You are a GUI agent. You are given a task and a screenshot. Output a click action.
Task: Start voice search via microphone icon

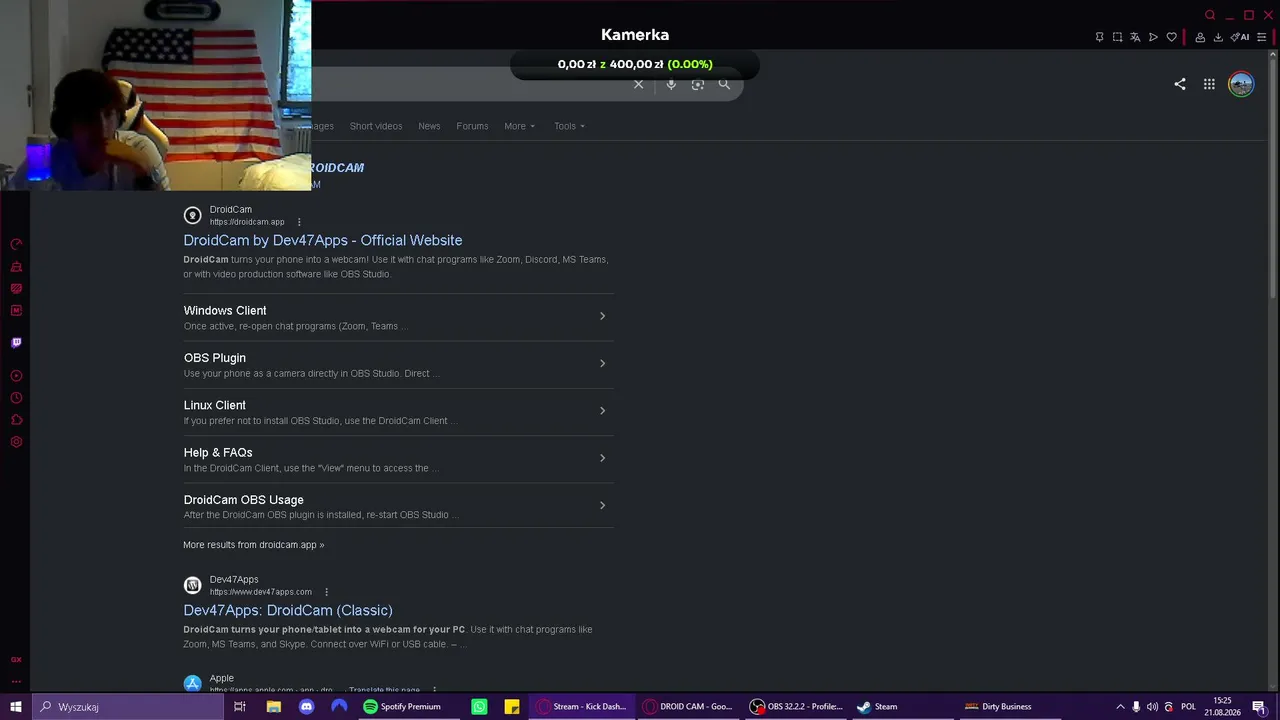coord(671,84)
